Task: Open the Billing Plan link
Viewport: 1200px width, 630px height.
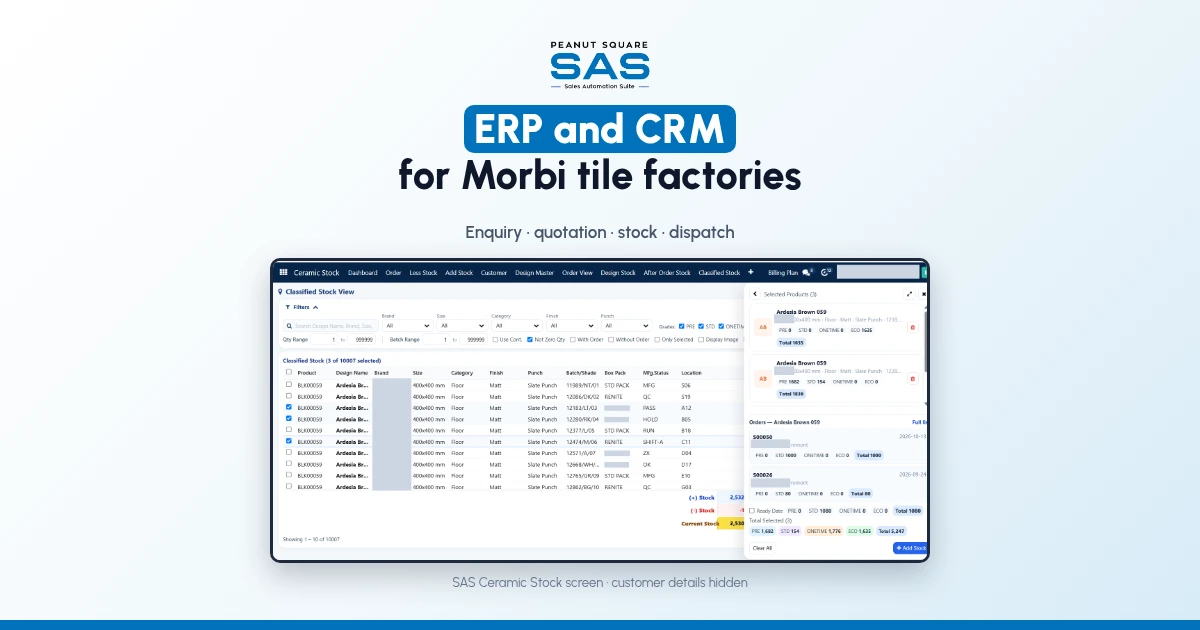Action: (783, 272)
